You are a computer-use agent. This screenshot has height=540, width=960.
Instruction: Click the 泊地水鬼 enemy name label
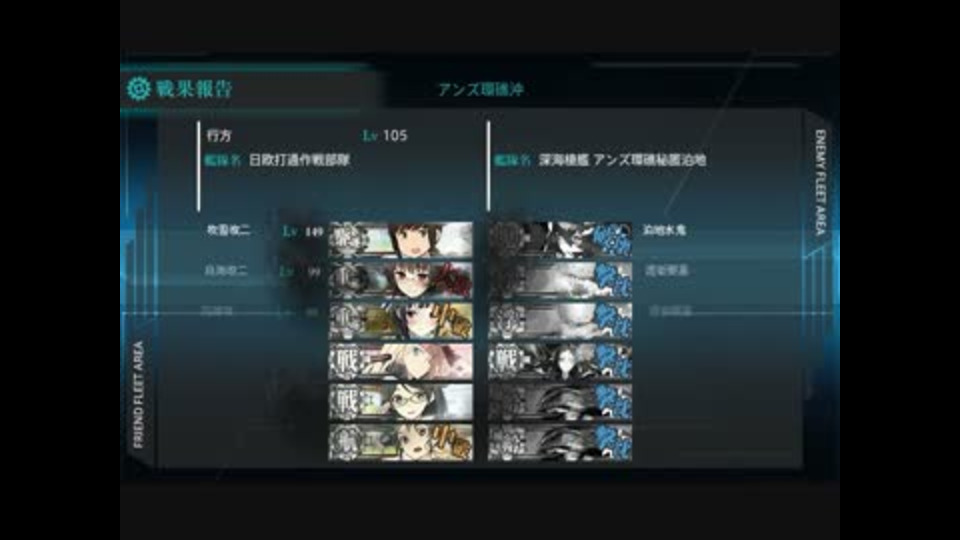pyautogui.click(x=664, y=230)
